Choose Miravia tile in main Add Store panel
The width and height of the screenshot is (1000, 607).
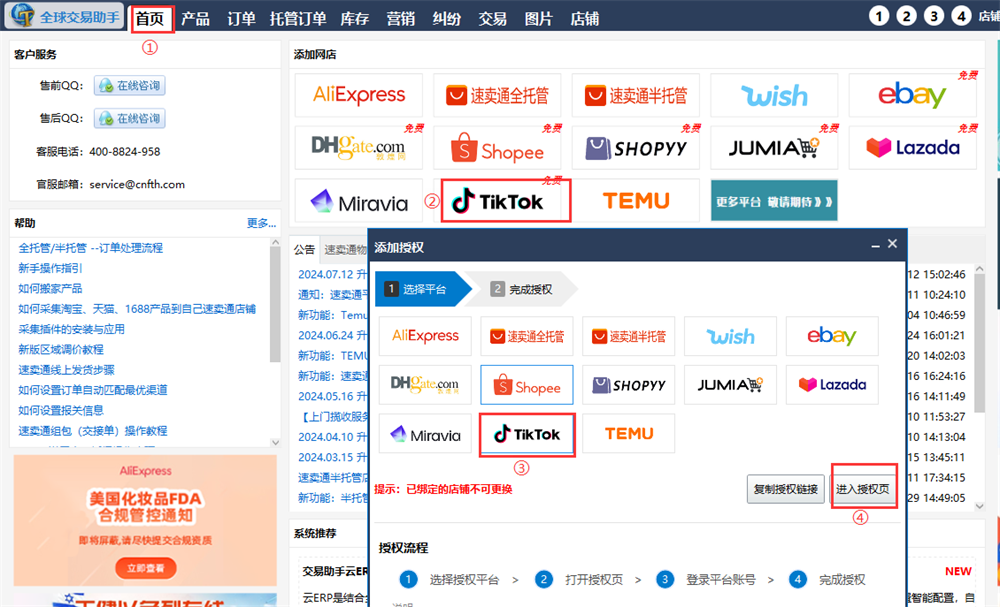[358, 201]
